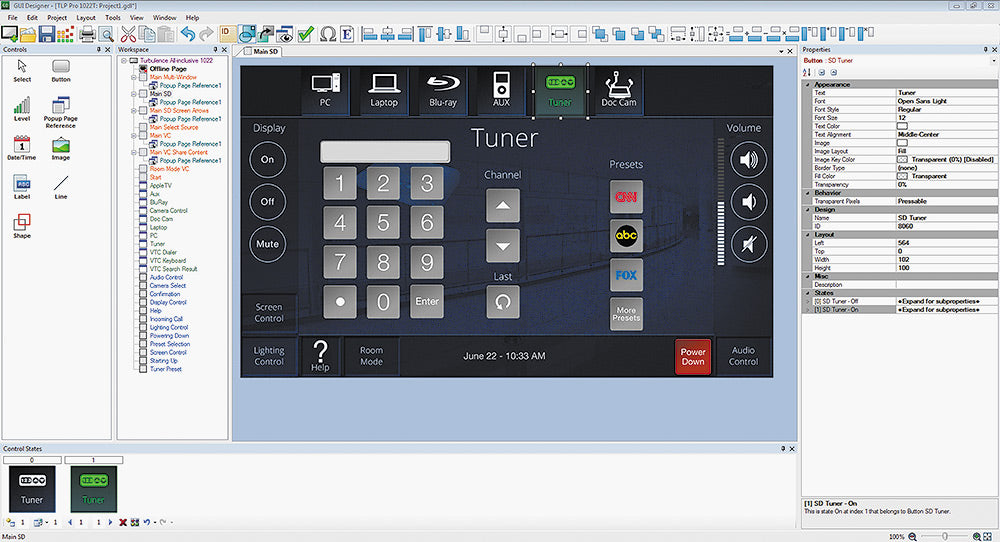Click the Channel up arrow button
1000x542 pixels.
(x=503, y=205)
